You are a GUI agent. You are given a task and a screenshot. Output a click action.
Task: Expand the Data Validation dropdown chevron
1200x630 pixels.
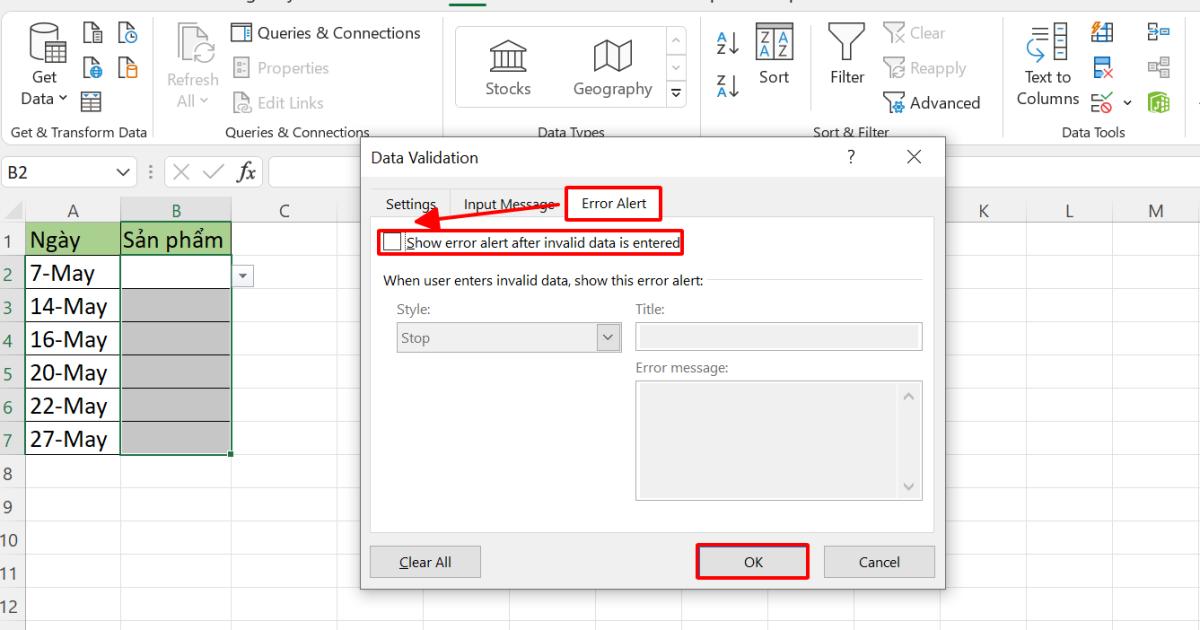pos(1126,103)
